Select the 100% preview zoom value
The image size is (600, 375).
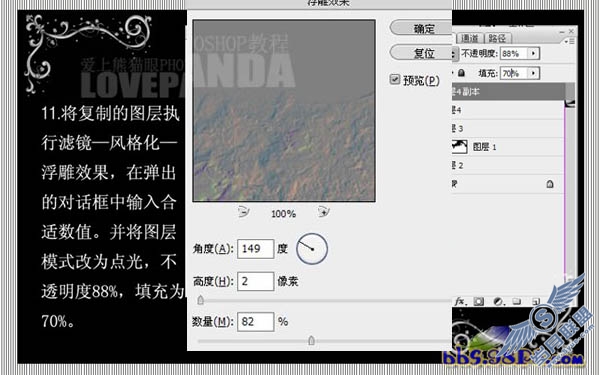pyautogui.click(x=284, y=214)
